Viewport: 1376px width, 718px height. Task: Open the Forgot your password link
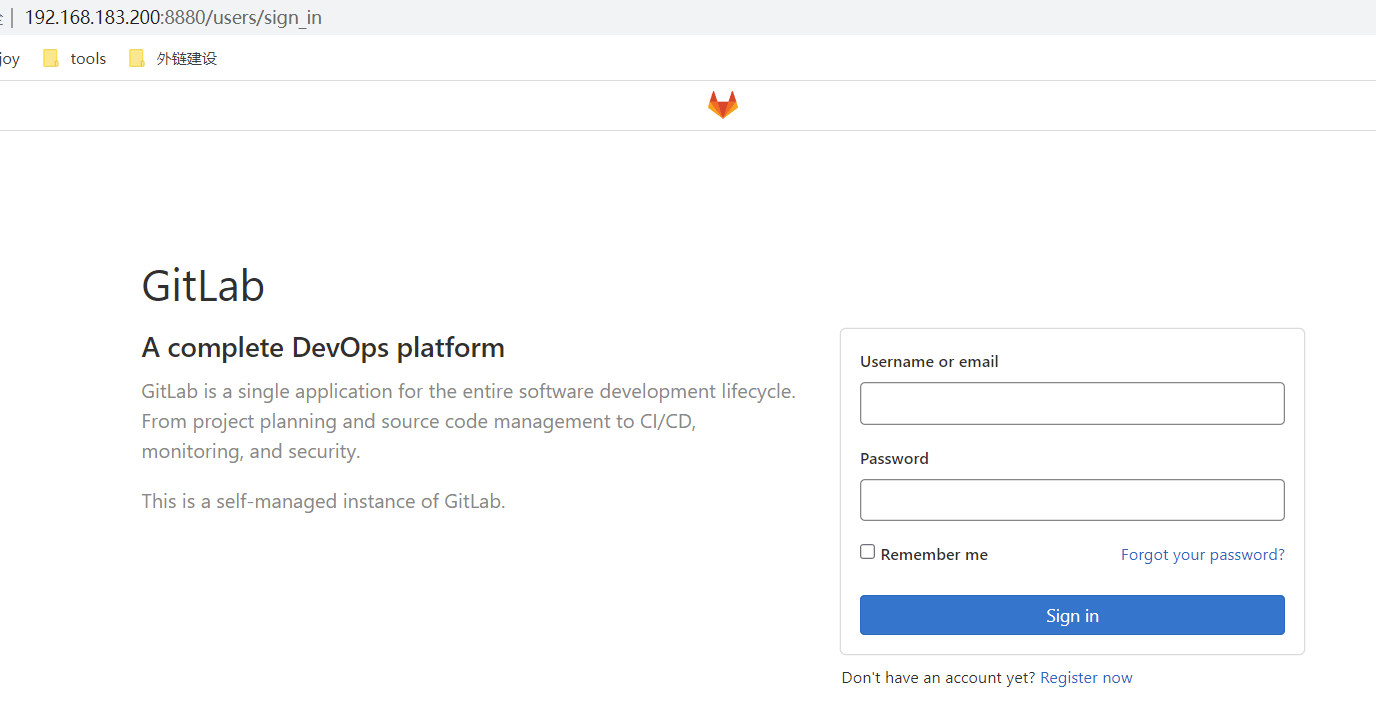pos(1202,554)
